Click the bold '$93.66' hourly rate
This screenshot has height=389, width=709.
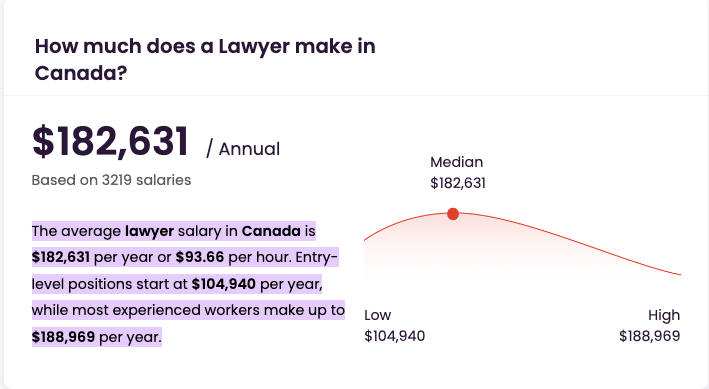[x=199, y=257]
